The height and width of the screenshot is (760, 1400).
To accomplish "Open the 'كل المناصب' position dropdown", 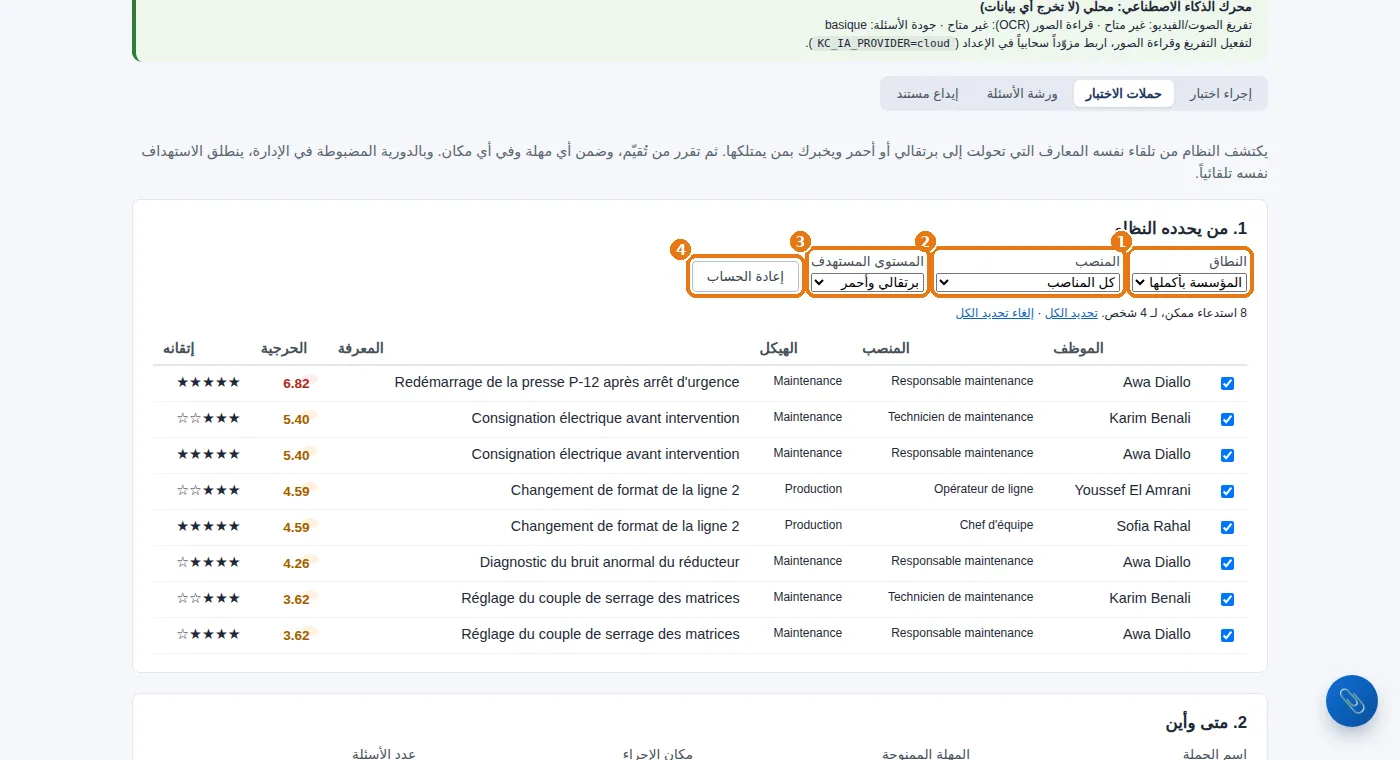I will pyautogui.click(x=1028, y=283).
